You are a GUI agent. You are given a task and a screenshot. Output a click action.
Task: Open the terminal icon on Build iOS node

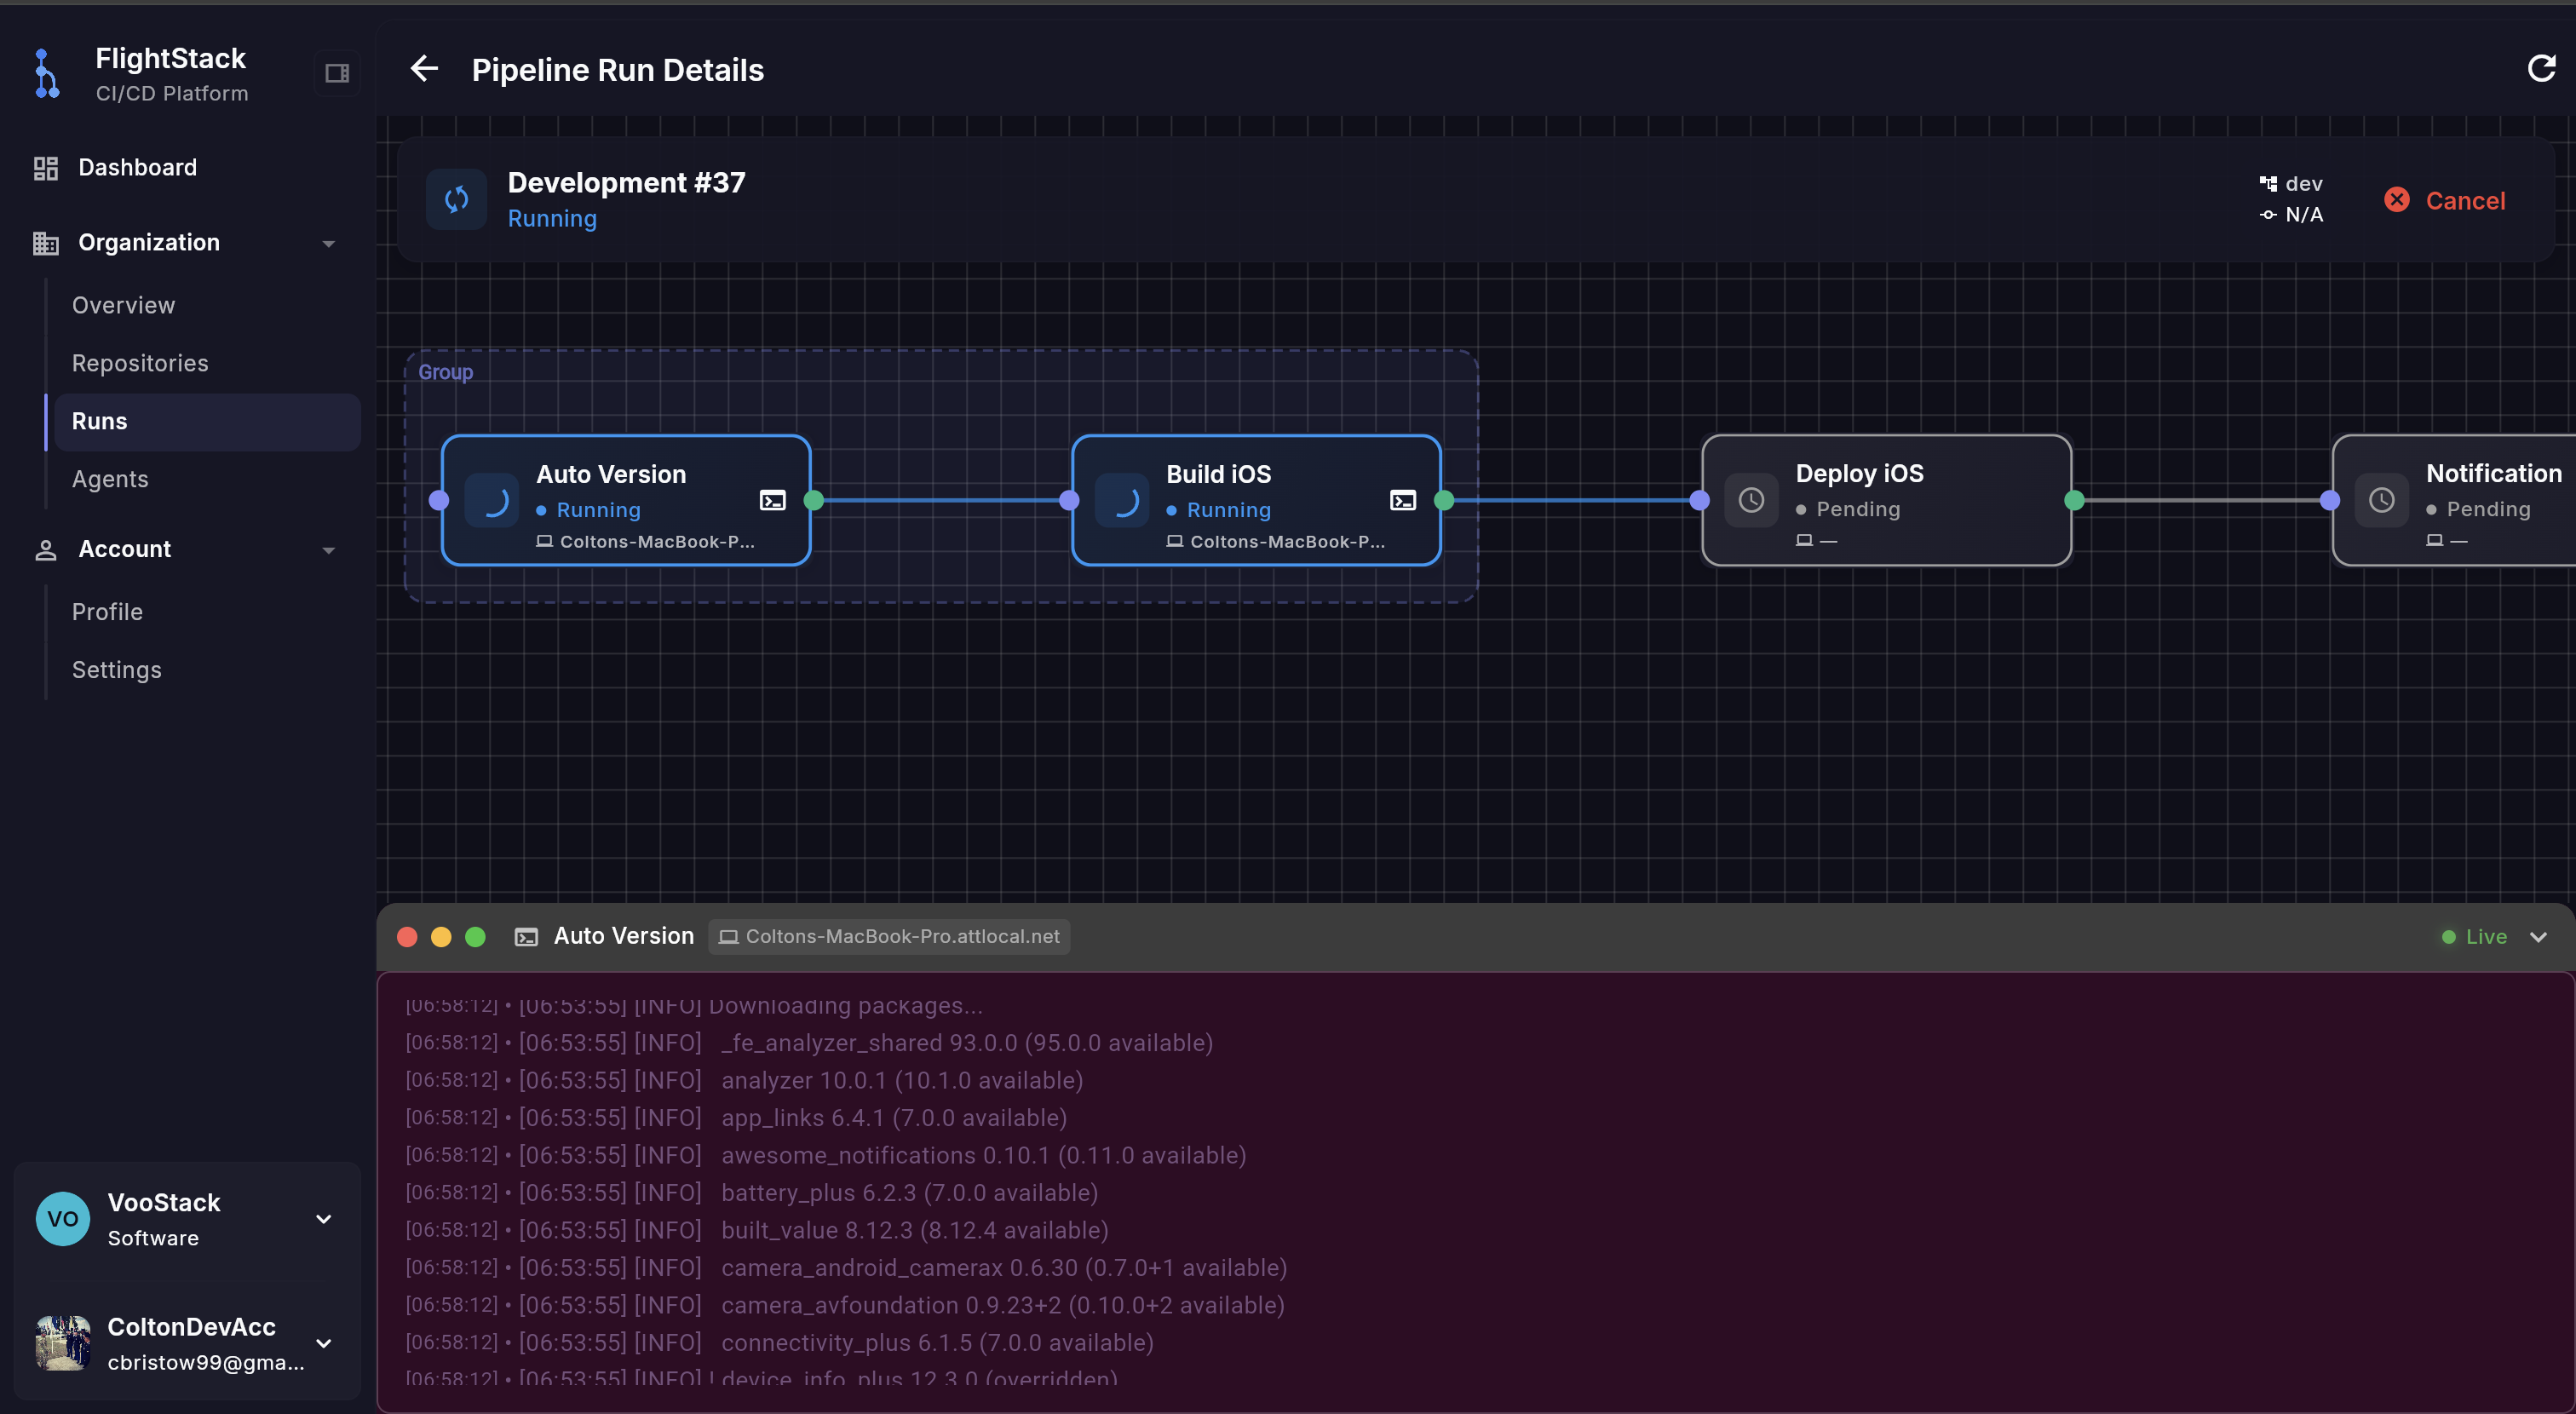1404,500
